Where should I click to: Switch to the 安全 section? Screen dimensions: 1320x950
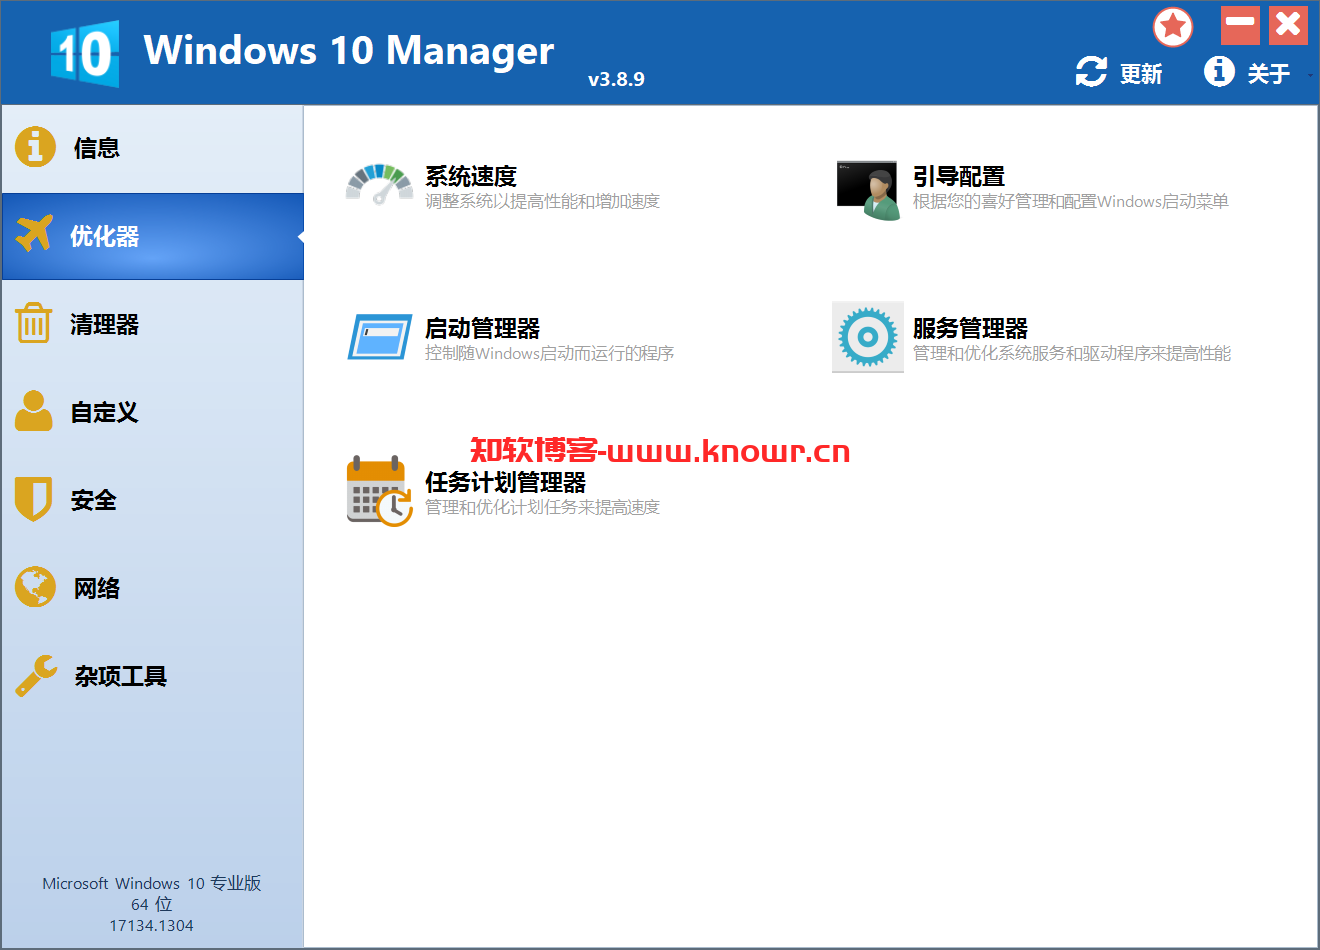152,500
